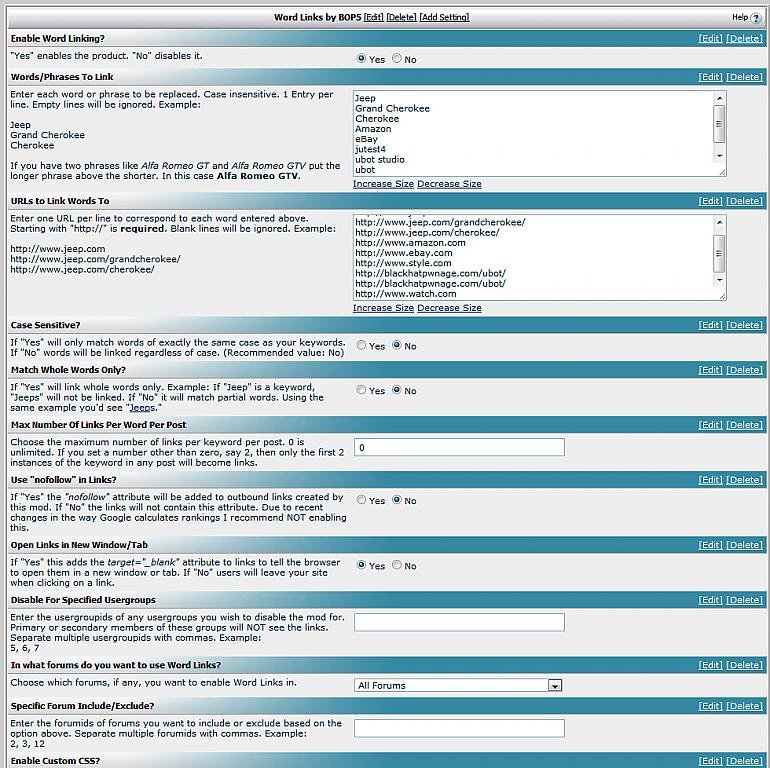Choose No for Case Sensitive
770x768 pixels.
tap(397, 345)
